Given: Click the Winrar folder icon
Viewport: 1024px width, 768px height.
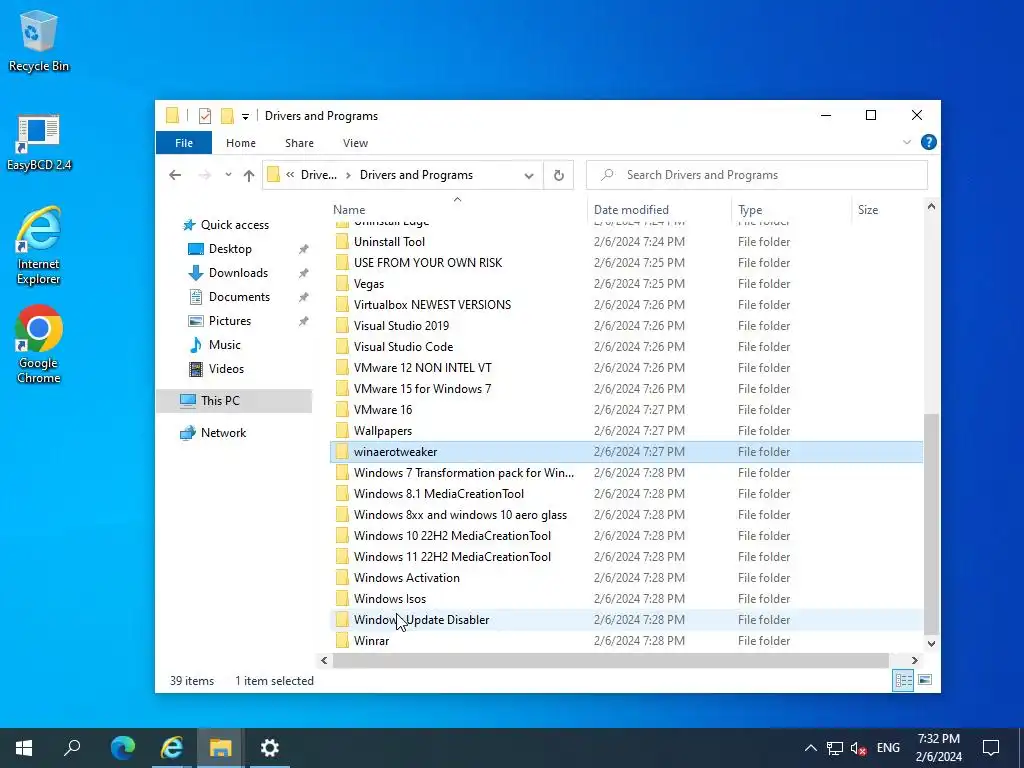Looking at the screenshot, I should pyautogui.click(x=342, y=641).
